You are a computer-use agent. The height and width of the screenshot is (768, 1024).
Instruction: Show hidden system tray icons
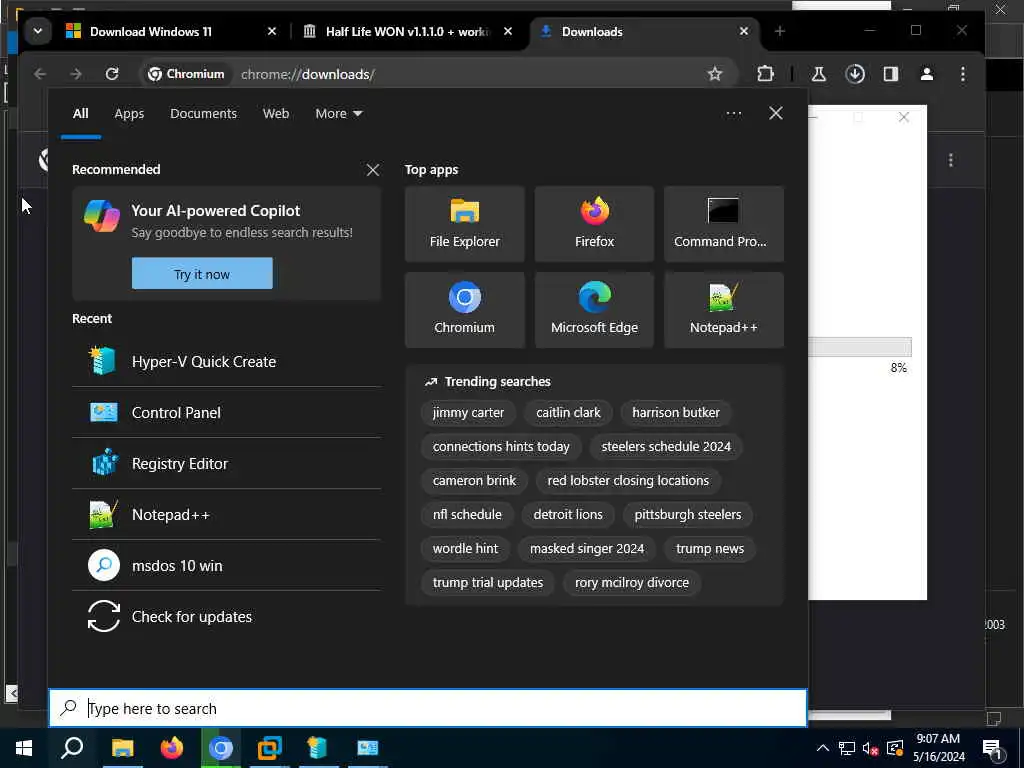point(822,748)
